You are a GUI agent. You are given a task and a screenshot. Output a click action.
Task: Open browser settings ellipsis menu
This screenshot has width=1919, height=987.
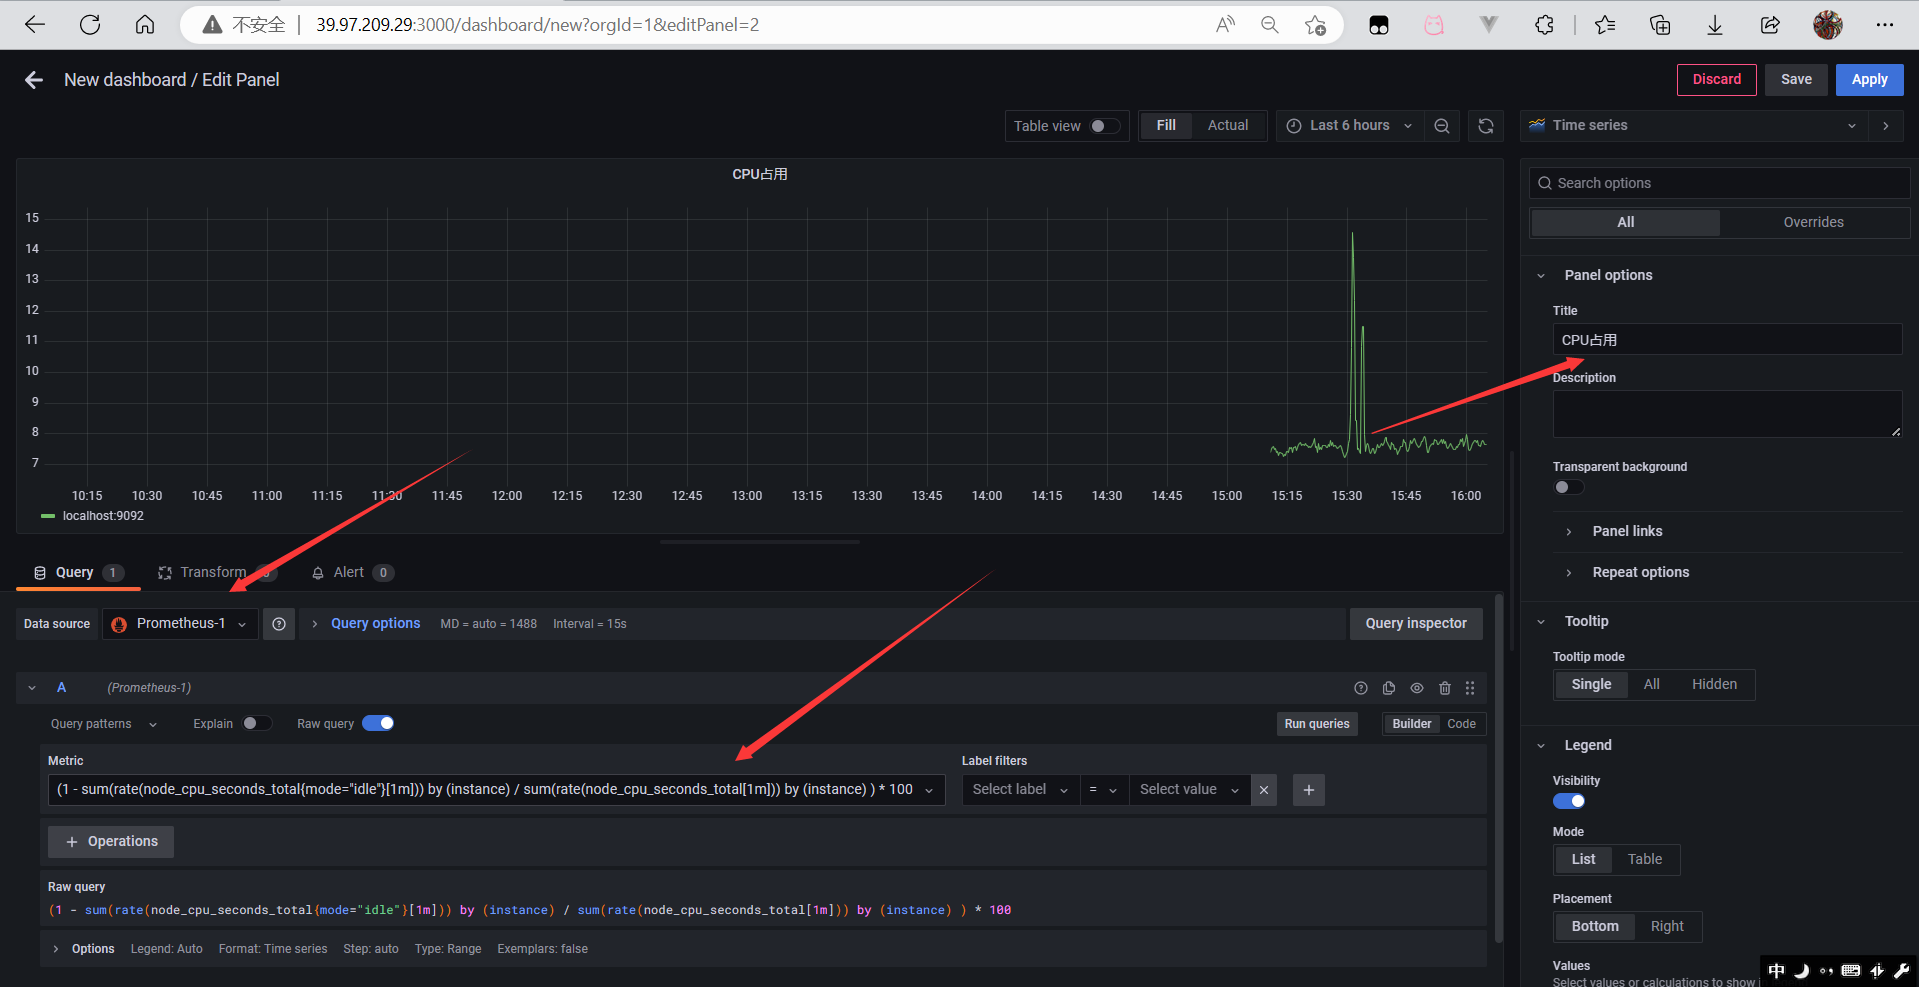1885,25
